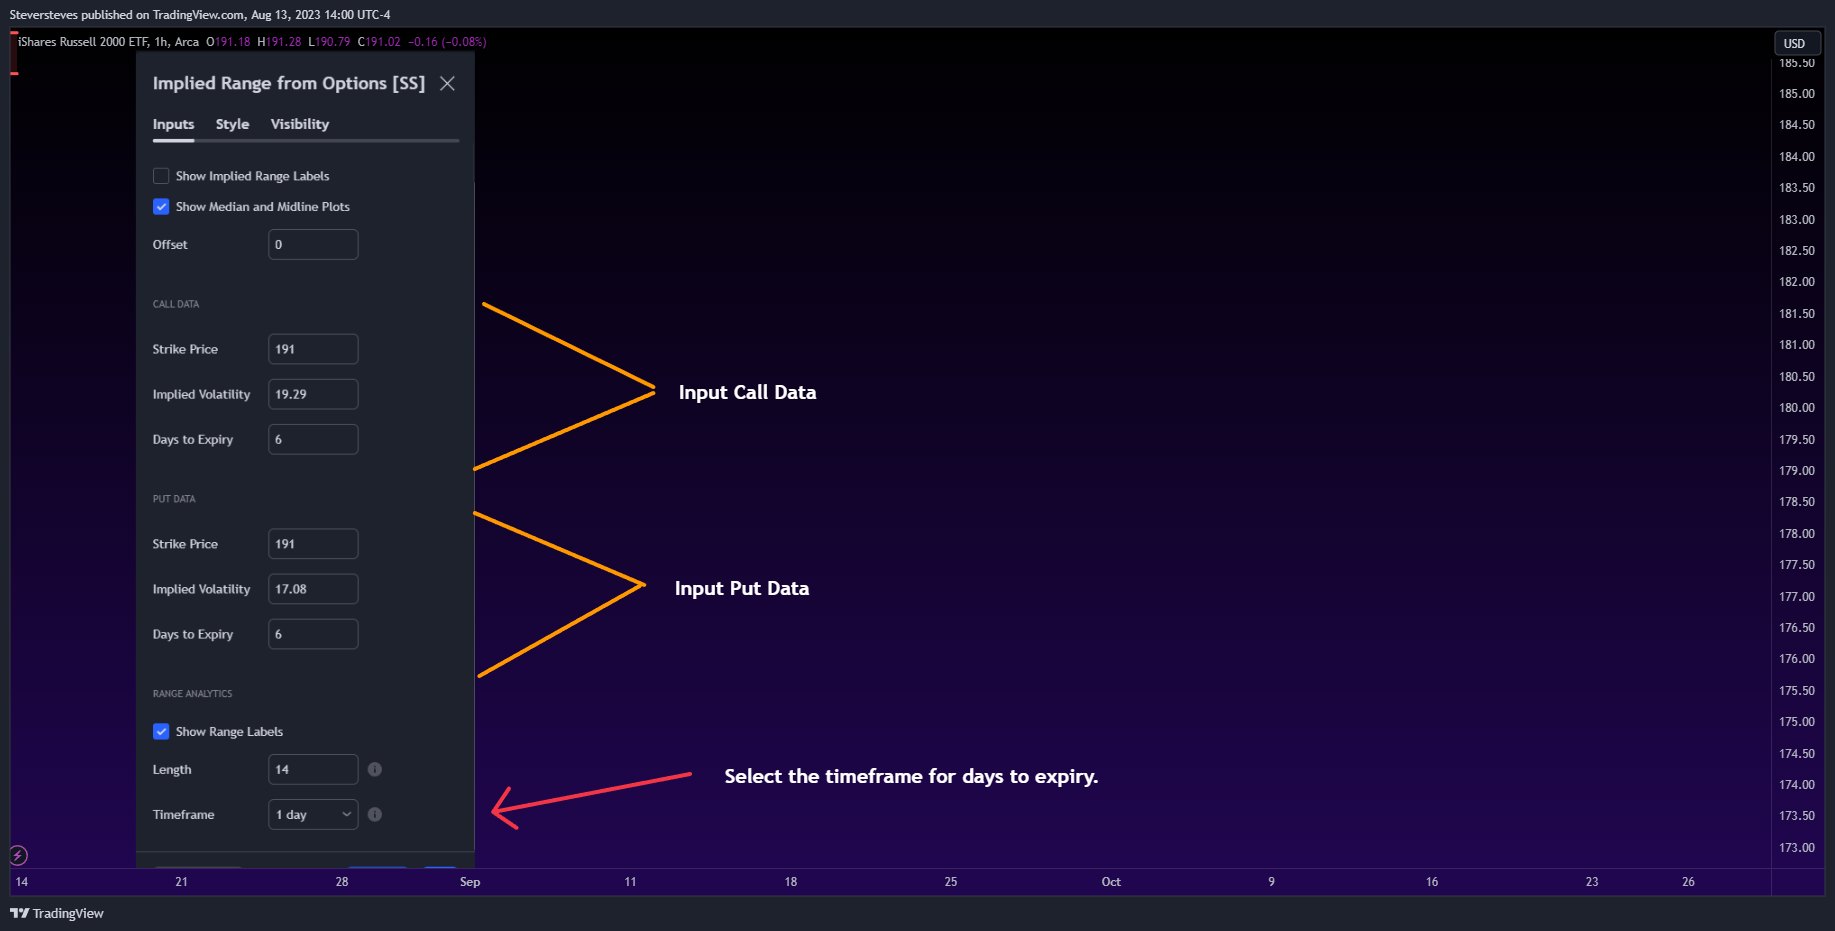Screen dimensions: 1835x931
Task: Click the PUT DATA section header
Action: (x=174, y=499)
